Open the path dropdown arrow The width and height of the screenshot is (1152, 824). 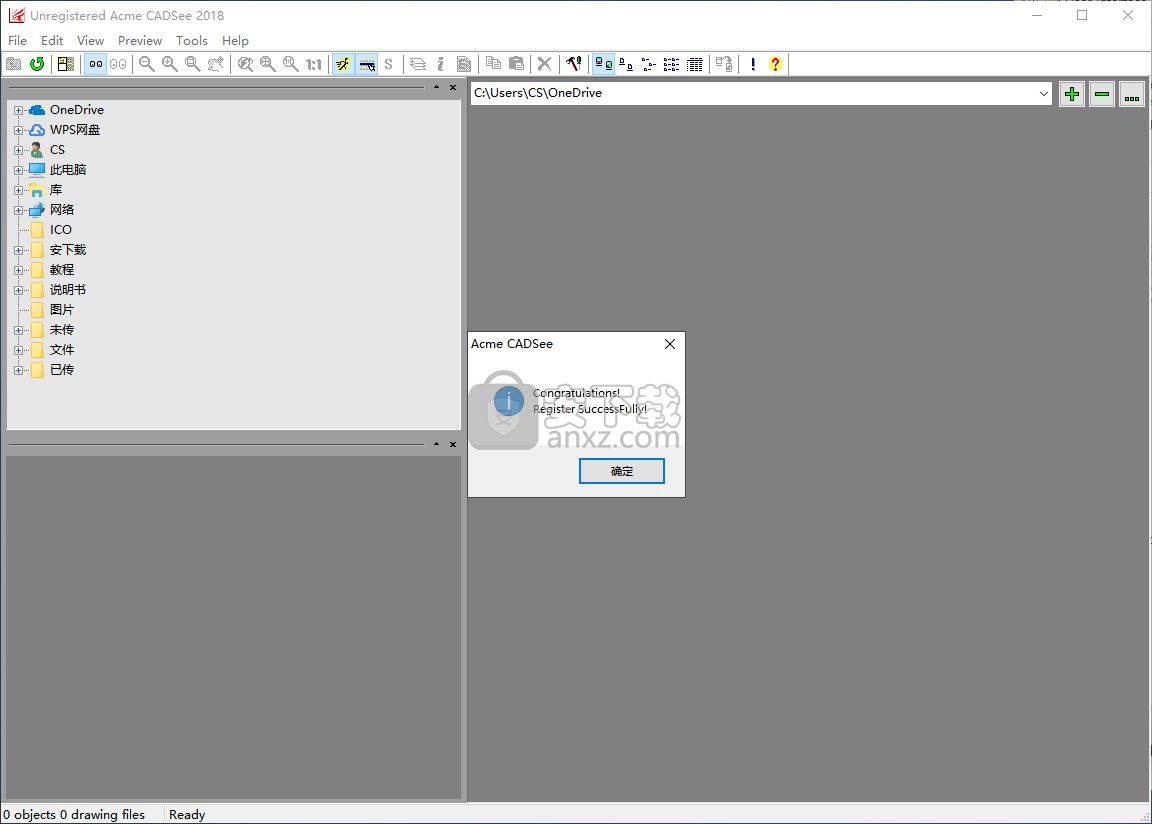pos(1043,93)
